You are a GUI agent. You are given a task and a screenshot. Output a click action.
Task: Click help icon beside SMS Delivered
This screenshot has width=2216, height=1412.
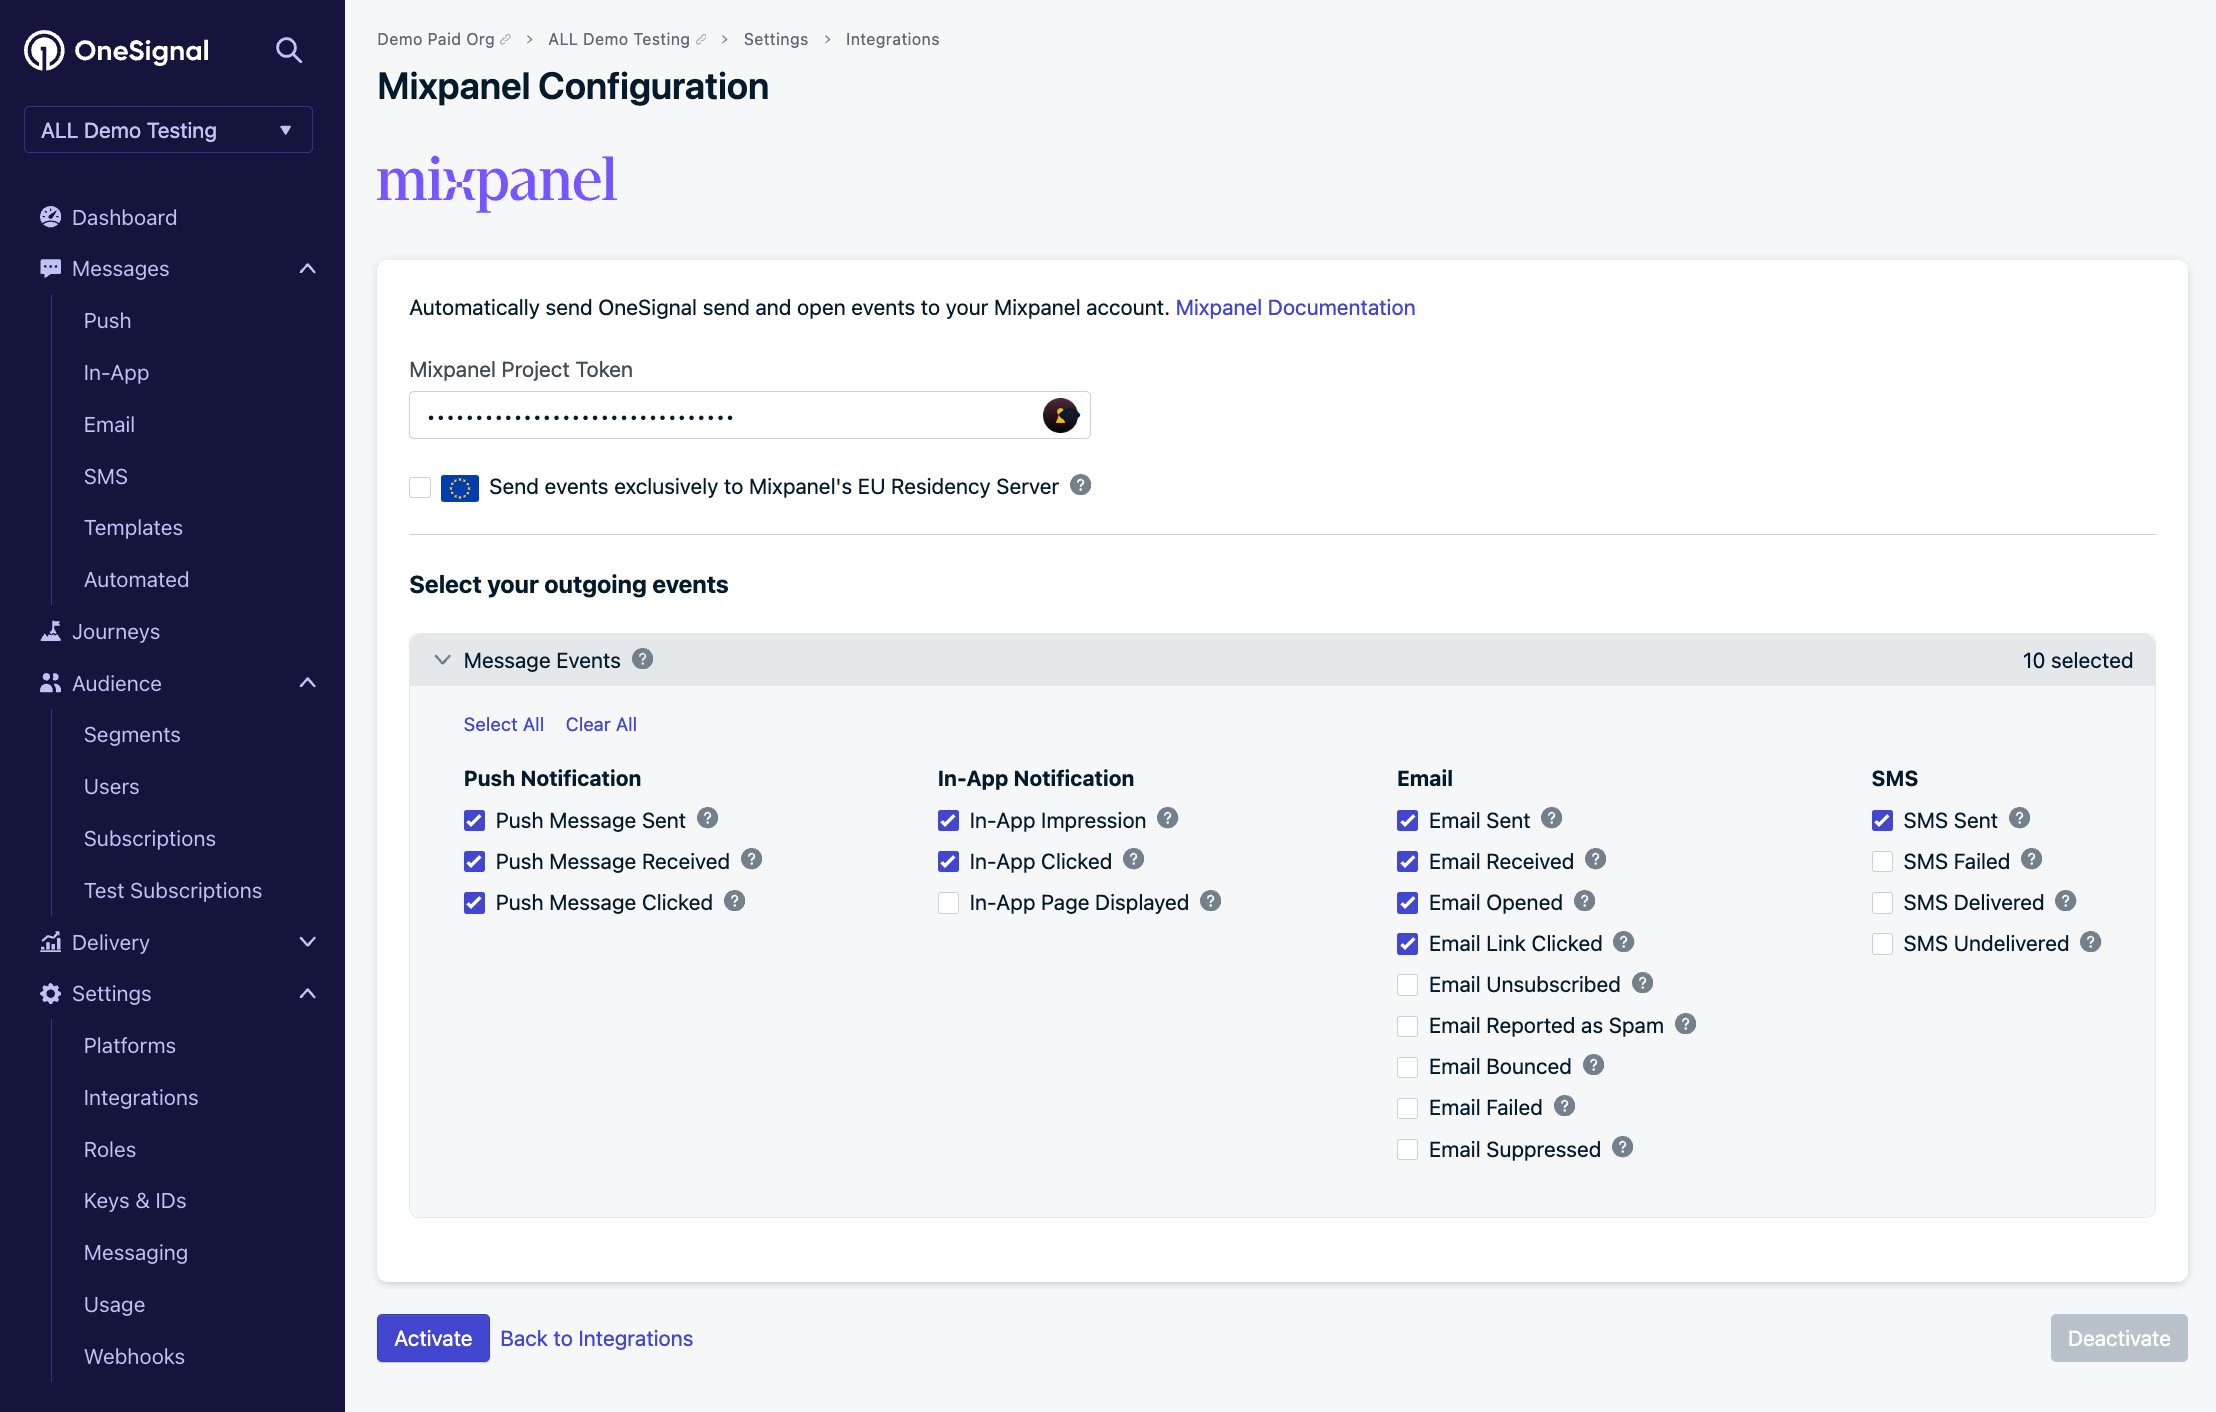point(2066,900)
